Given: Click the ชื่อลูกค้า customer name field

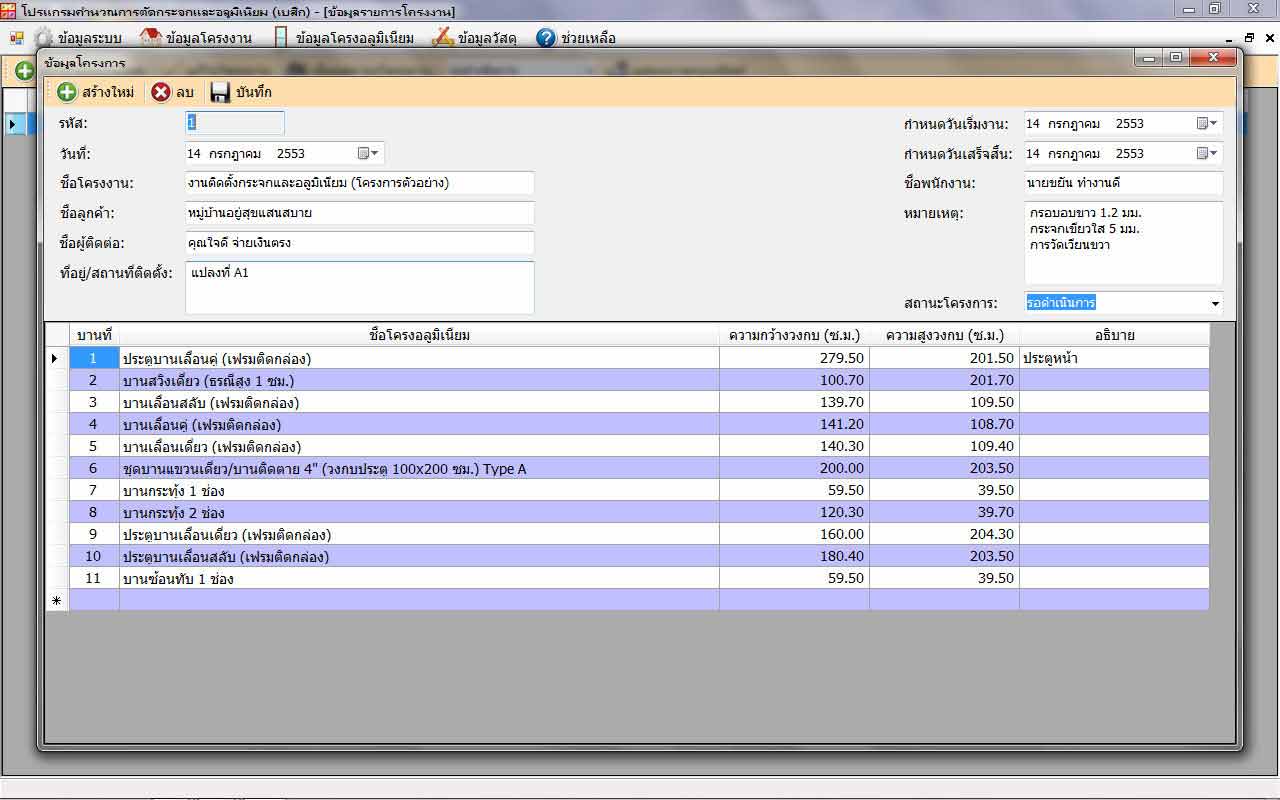Looking at the screenshot, I should (x=360, y=213).
